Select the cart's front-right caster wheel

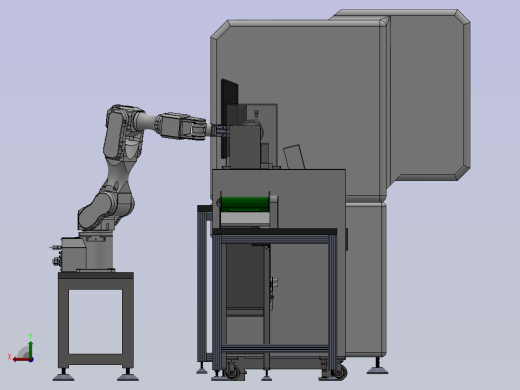[x=340, y=372]
